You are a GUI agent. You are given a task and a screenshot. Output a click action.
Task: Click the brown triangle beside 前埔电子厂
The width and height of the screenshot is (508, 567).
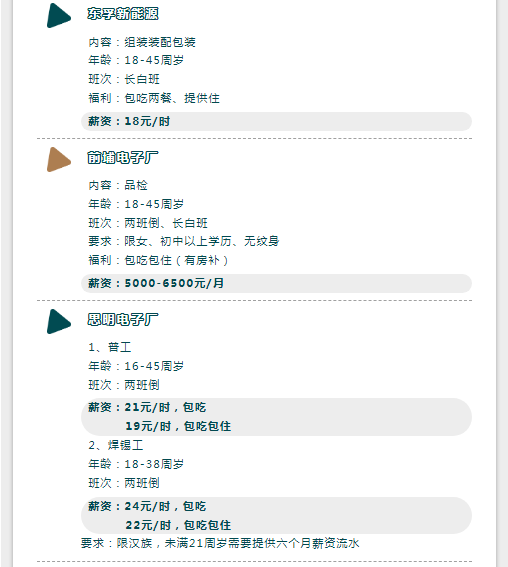pos(59,159)
